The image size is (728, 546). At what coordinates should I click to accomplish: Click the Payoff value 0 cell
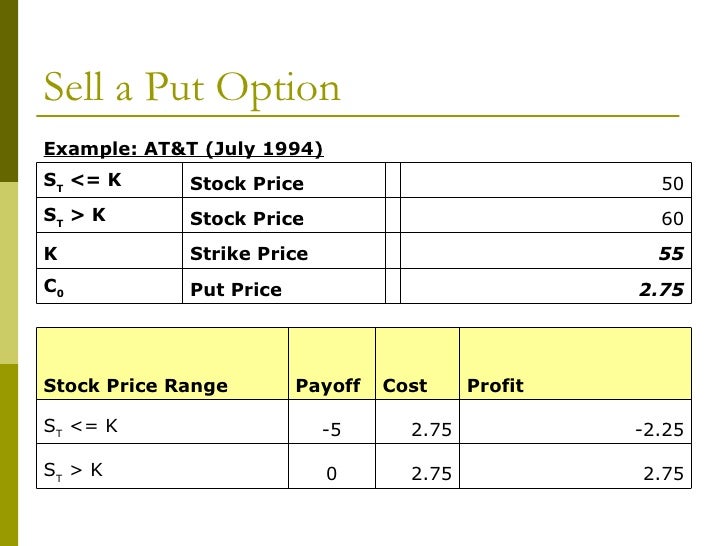pyautogui.click(x=331, y=474)
